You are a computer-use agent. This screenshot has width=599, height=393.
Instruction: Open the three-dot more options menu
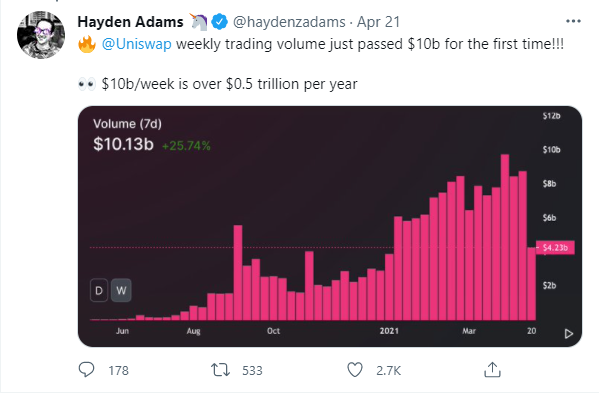click(x=573, y=21)
